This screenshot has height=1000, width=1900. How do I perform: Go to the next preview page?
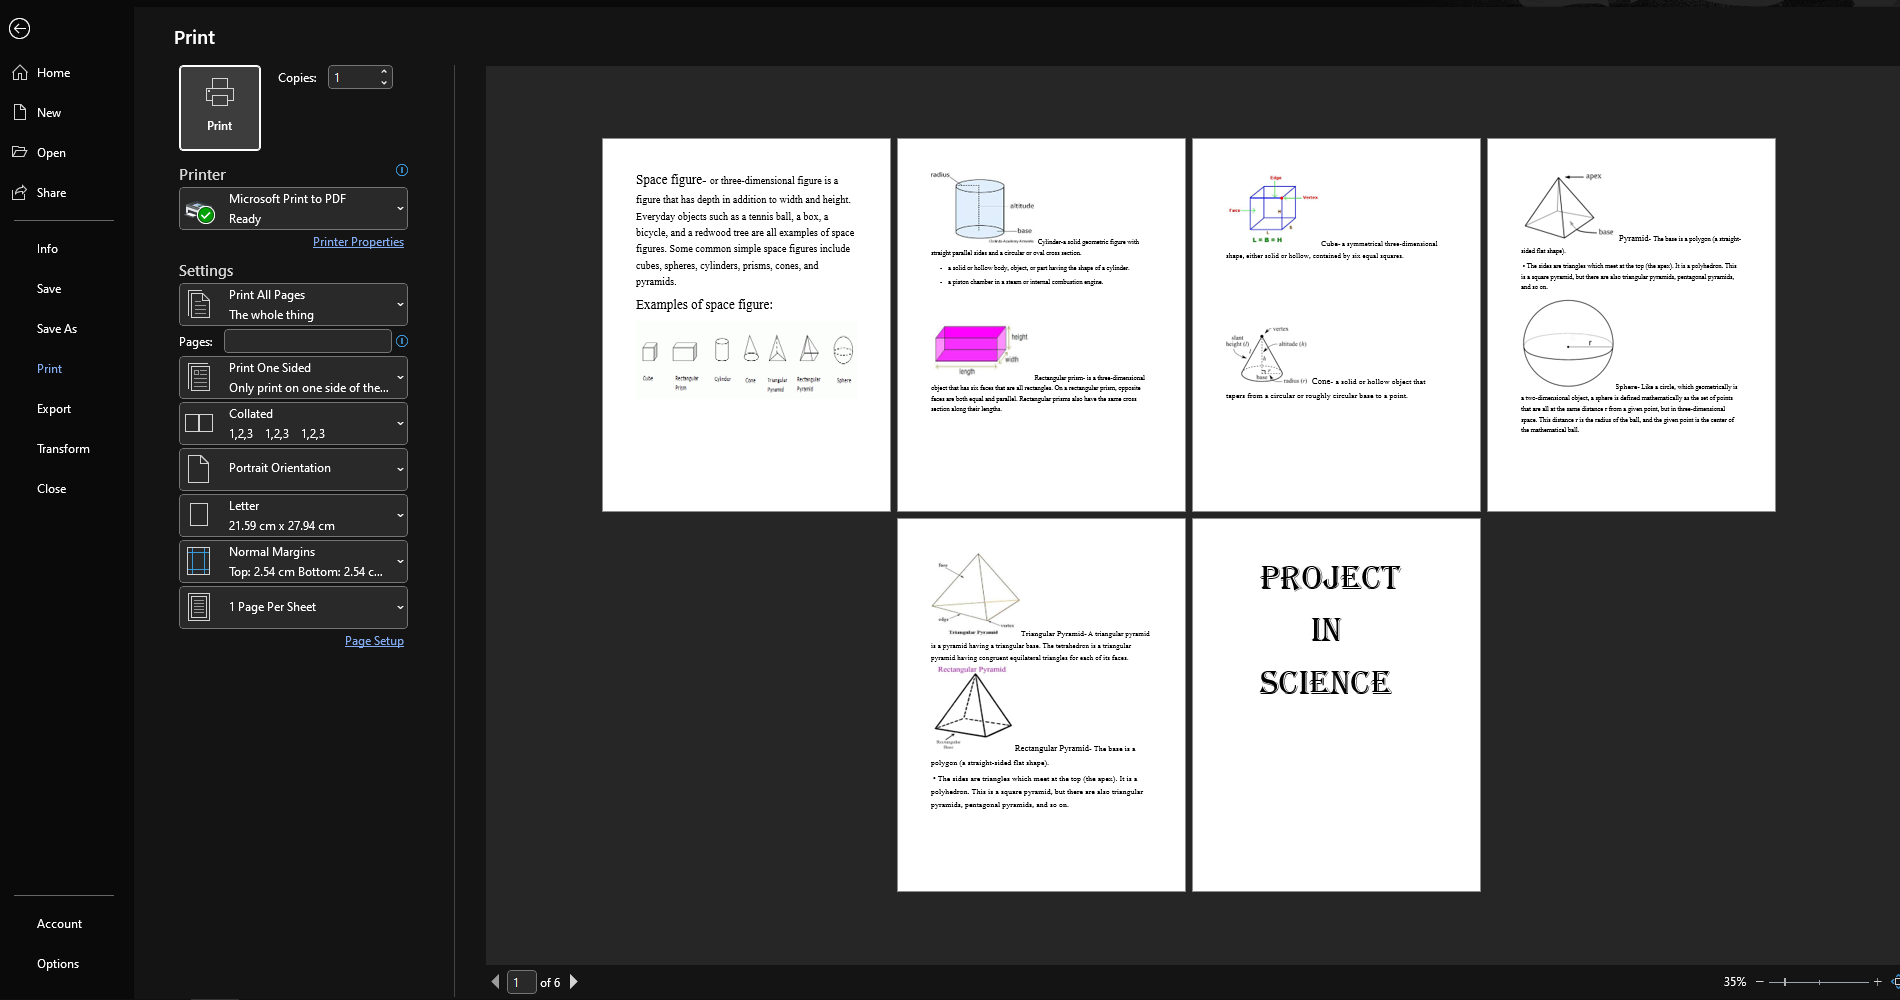(x=574, y=982)
